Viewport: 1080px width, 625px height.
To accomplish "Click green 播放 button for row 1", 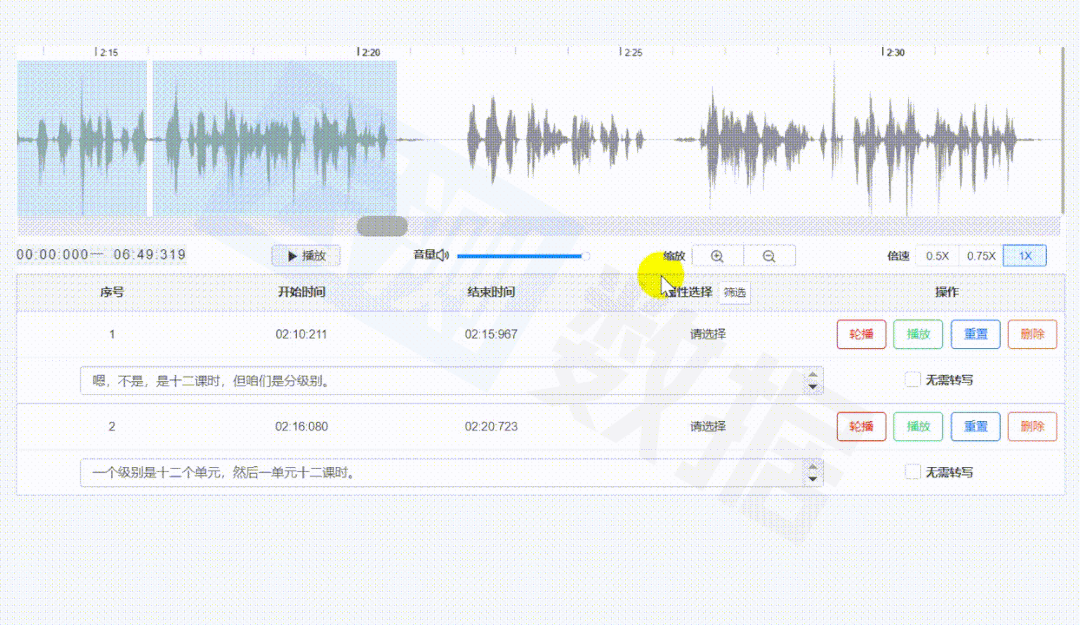I will tap(918, 334).
